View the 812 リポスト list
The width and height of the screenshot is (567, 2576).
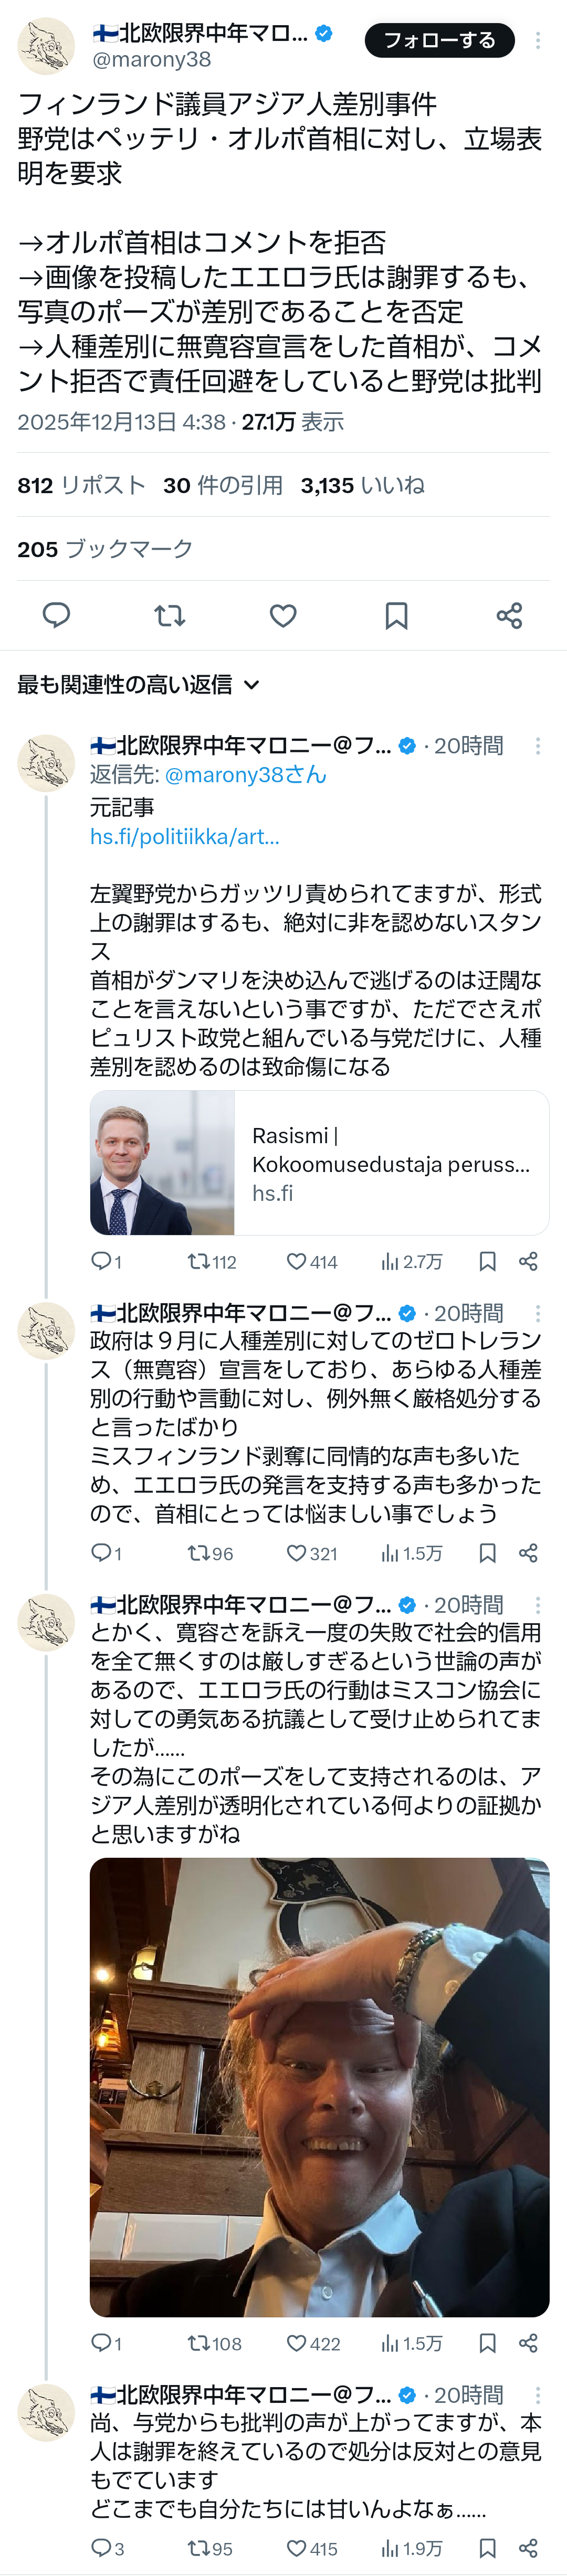coord(81,485)
